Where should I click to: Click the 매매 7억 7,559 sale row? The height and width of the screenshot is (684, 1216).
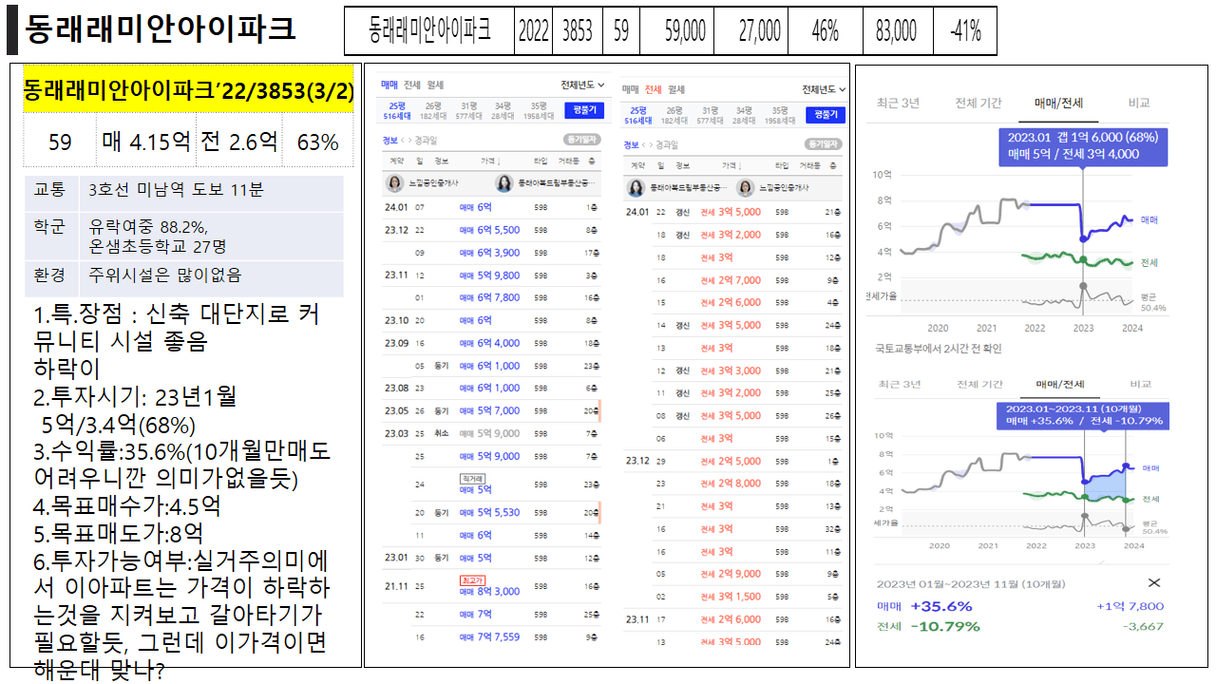[x=492, y=637]
